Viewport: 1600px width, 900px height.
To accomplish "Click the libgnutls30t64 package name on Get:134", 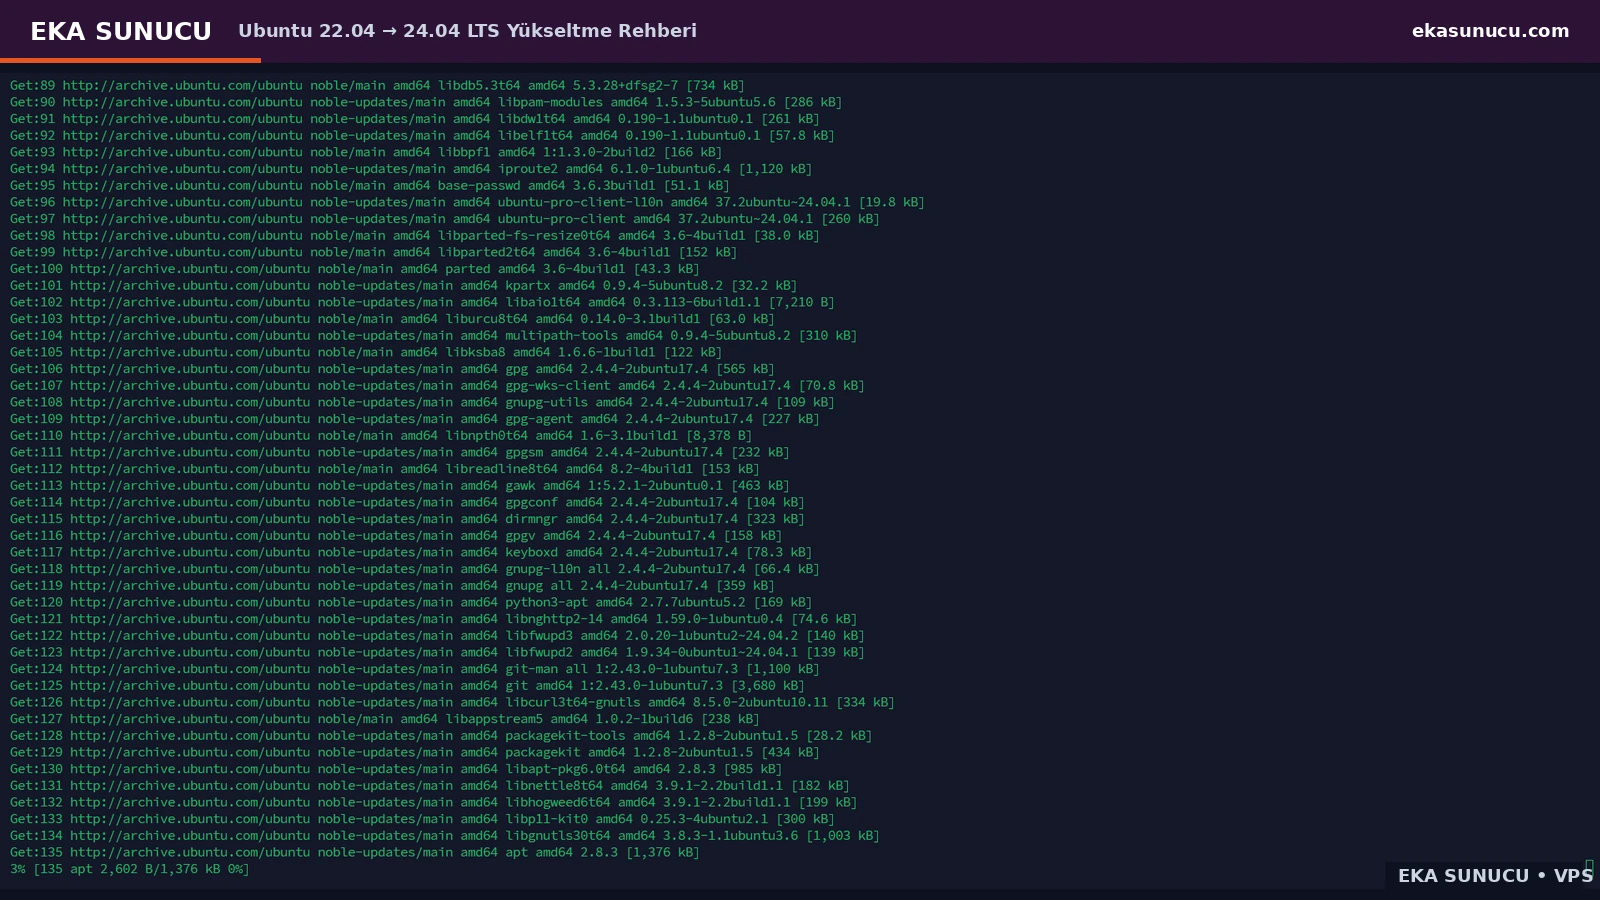I will pyautogui.click(x=557, y=836).
